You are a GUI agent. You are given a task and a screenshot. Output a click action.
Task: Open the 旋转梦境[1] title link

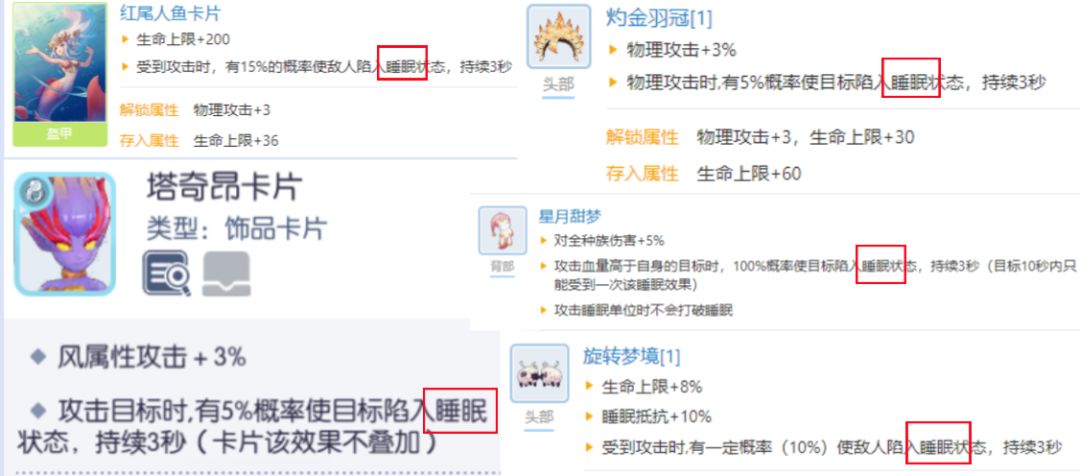[632, 357]
